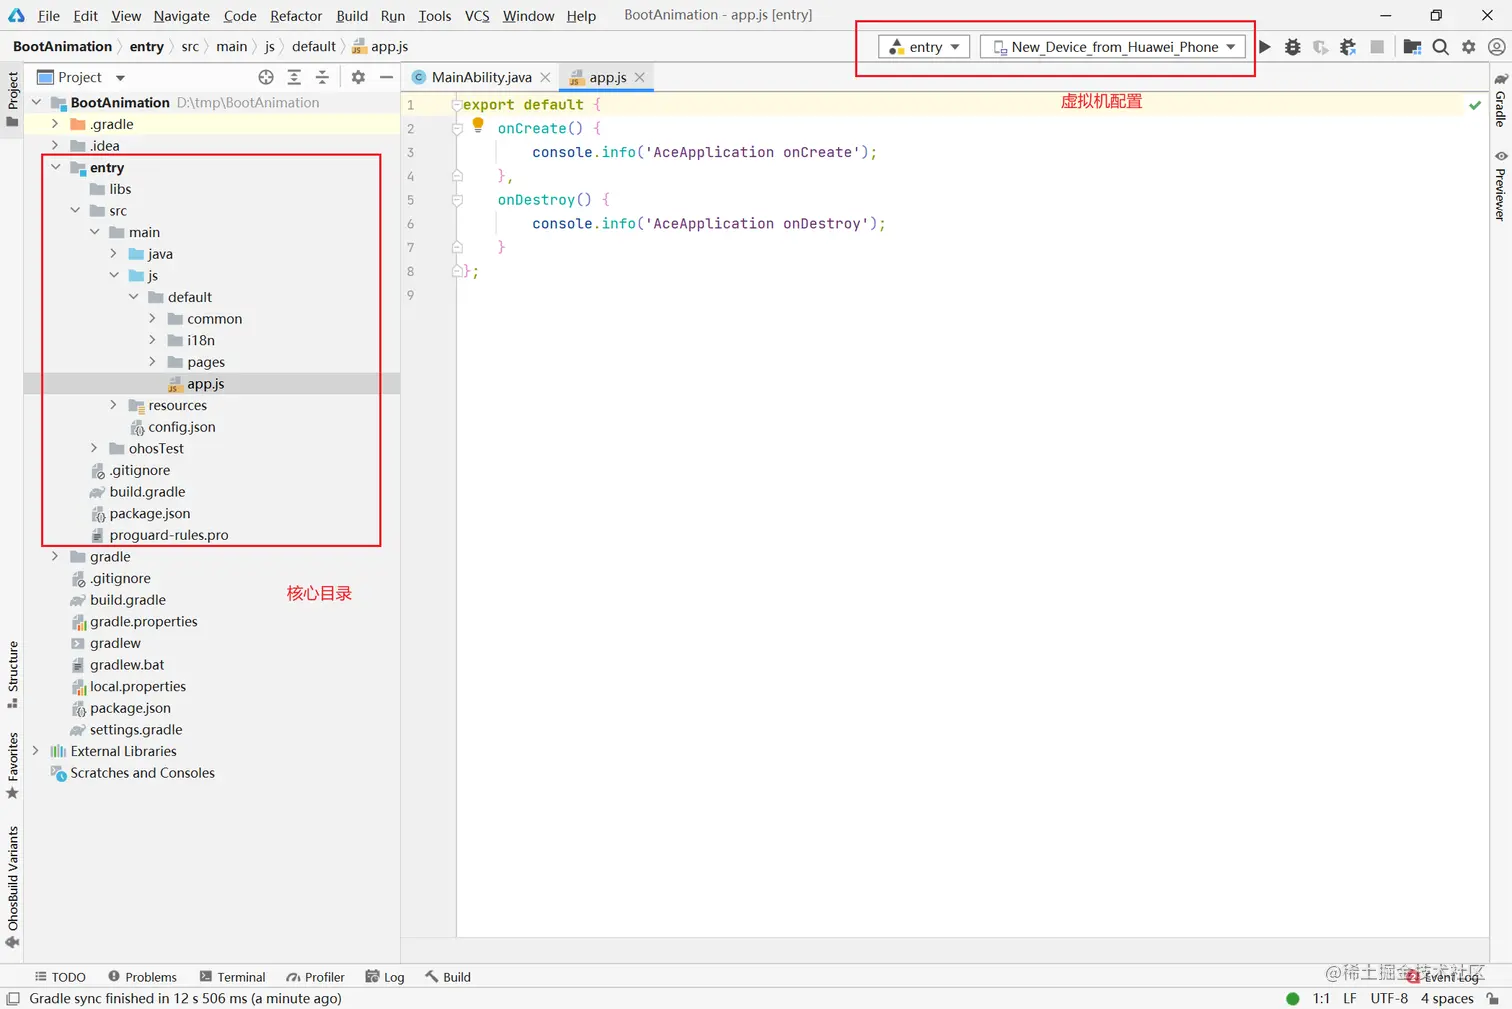Expand the .gradle folder

[x=56, y=124]
